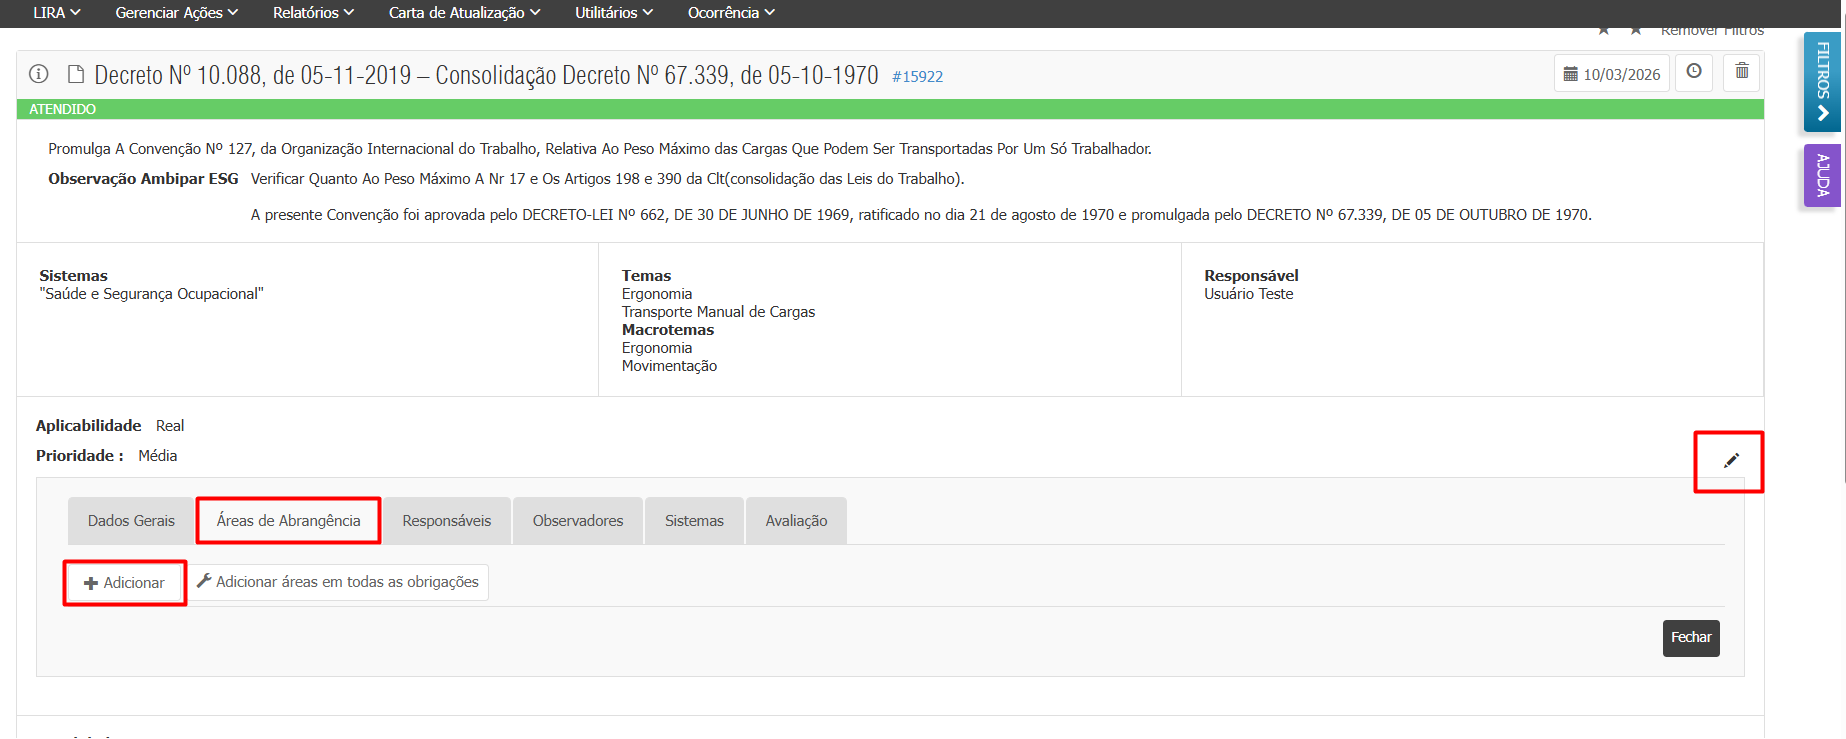
Task: Open the Relatórios dropdown menu
Action: point(313,13)
